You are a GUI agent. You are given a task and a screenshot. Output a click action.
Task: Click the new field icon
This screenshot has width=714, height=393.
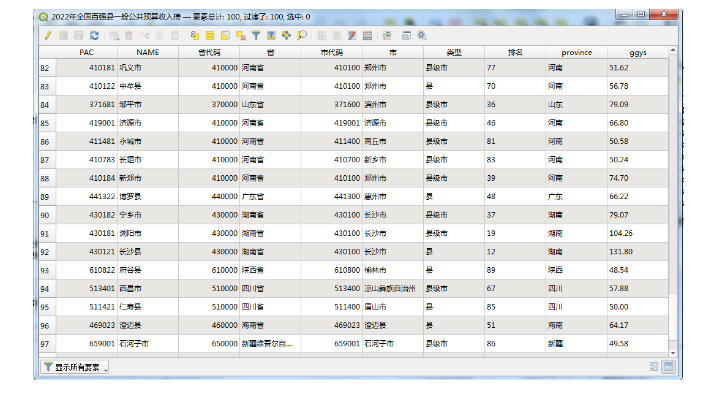click(321, 36)
